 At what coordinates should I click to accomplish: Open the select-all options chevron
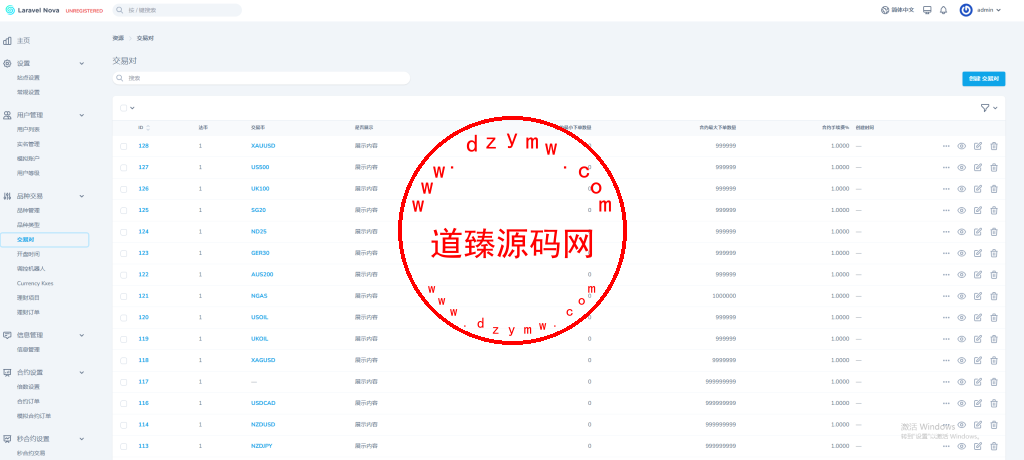tap(132, 108)
